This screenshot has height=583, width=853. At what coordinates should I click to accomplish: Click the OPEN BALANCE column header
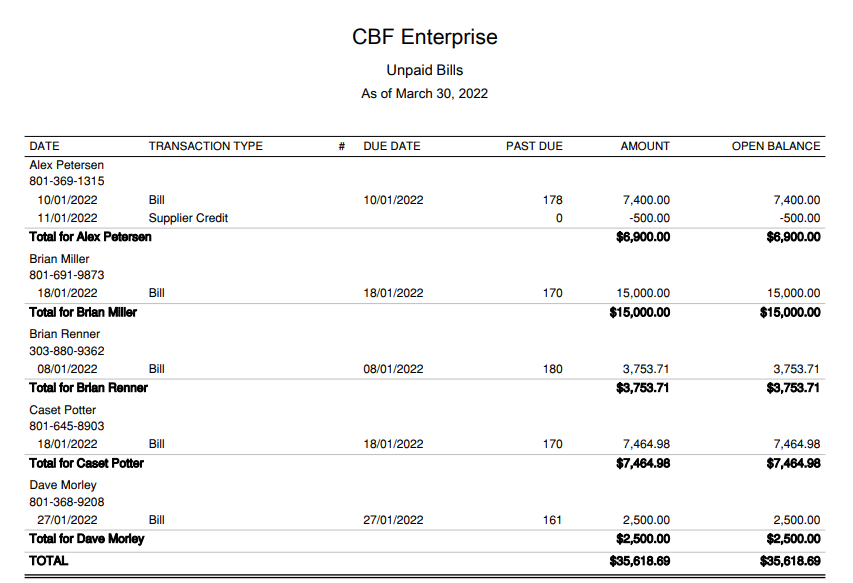point(776,146)
